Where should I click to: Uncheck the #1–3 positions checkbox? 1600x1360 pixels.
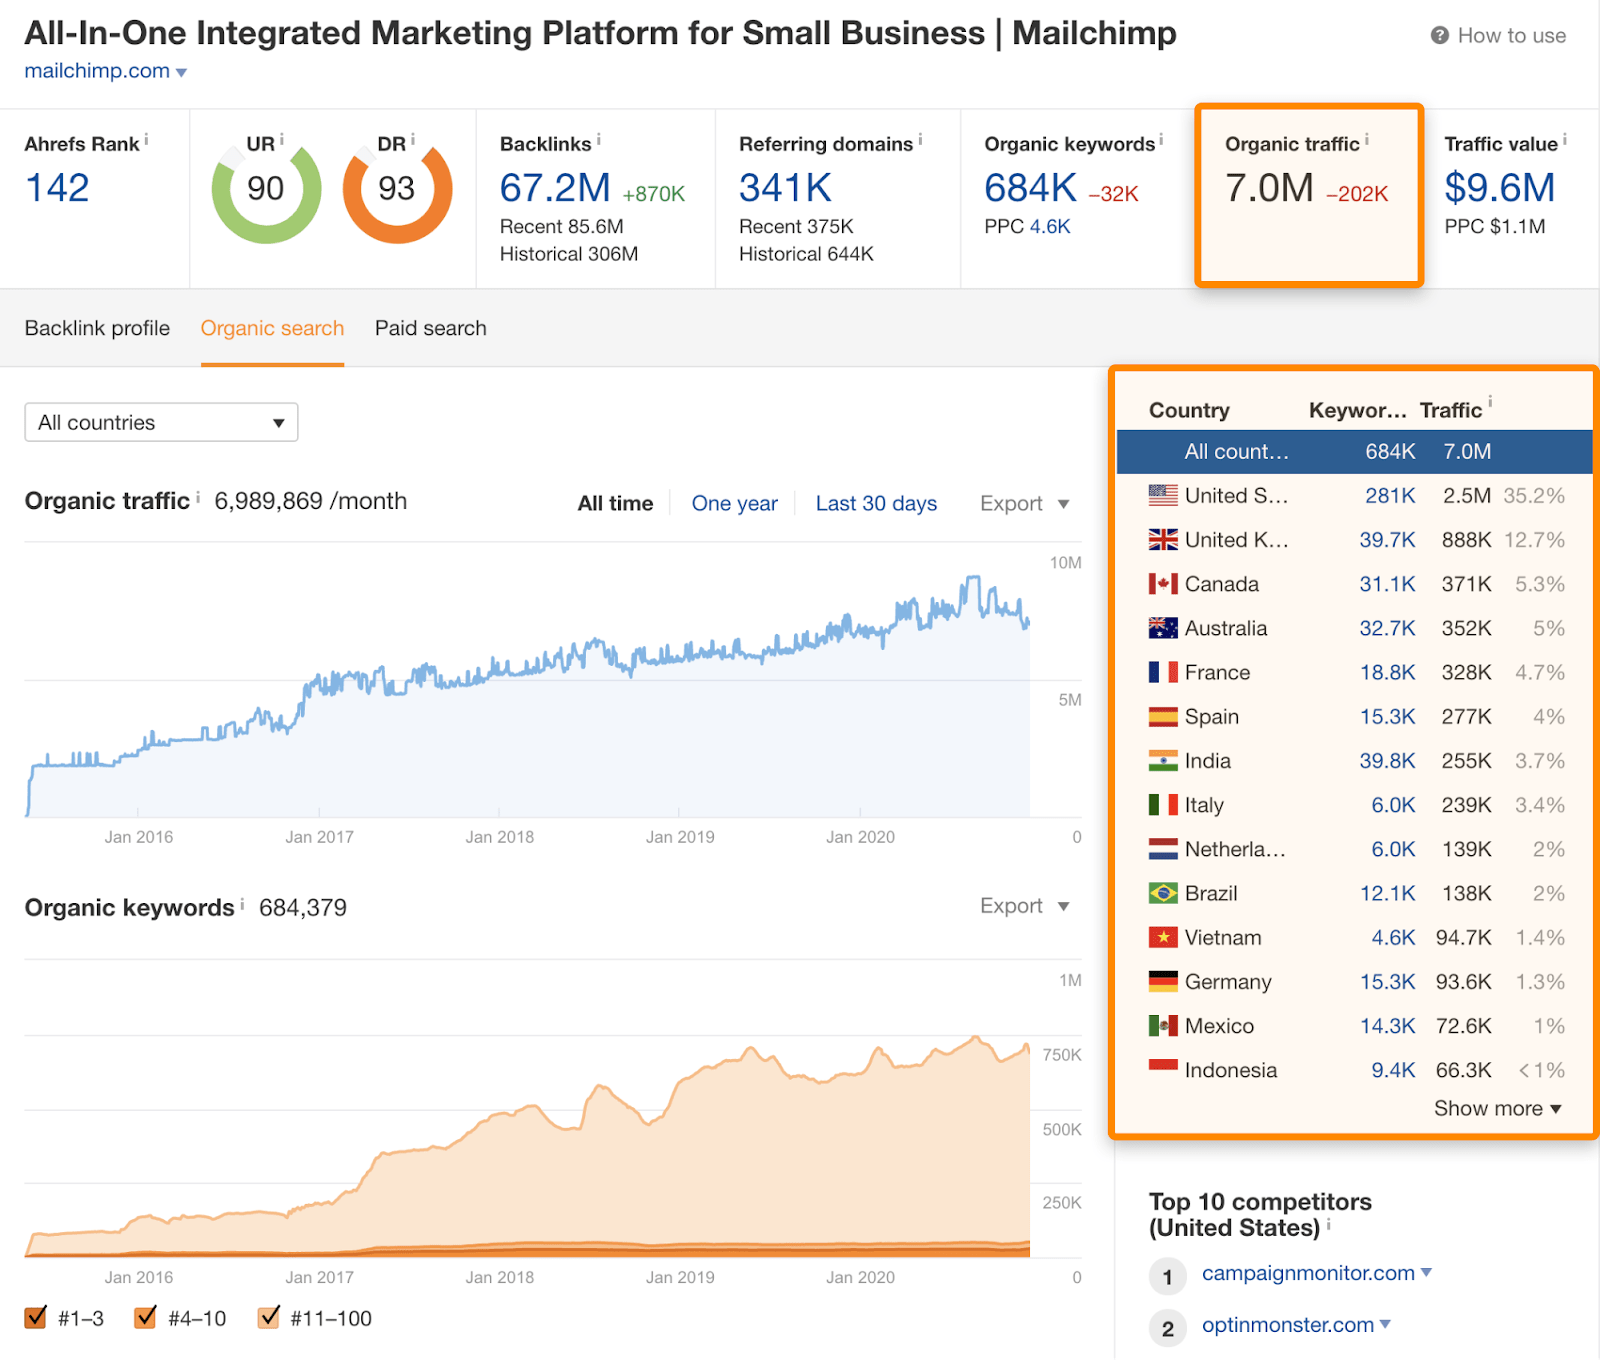click(x=36, y=1317)
